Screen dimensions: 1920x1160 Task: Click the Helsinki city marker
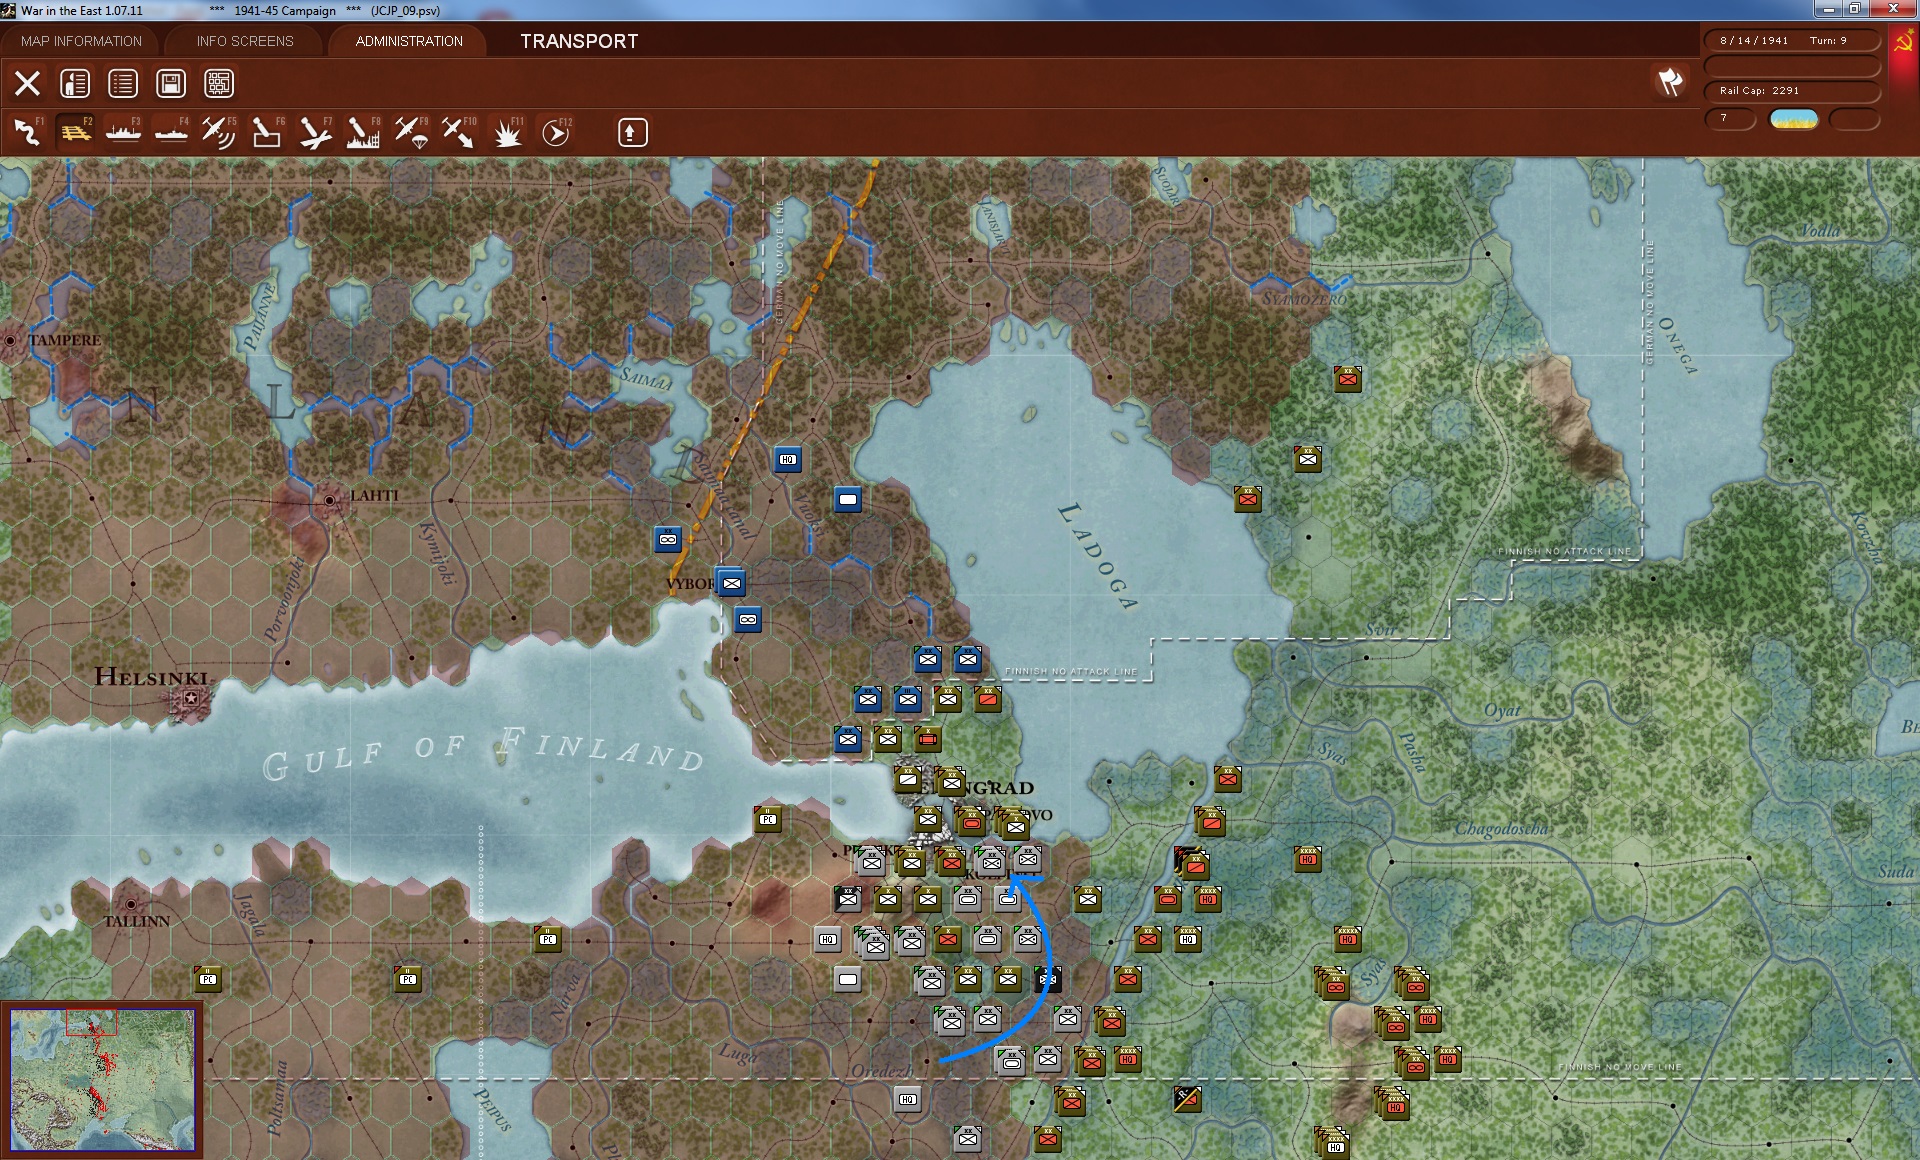191,698
